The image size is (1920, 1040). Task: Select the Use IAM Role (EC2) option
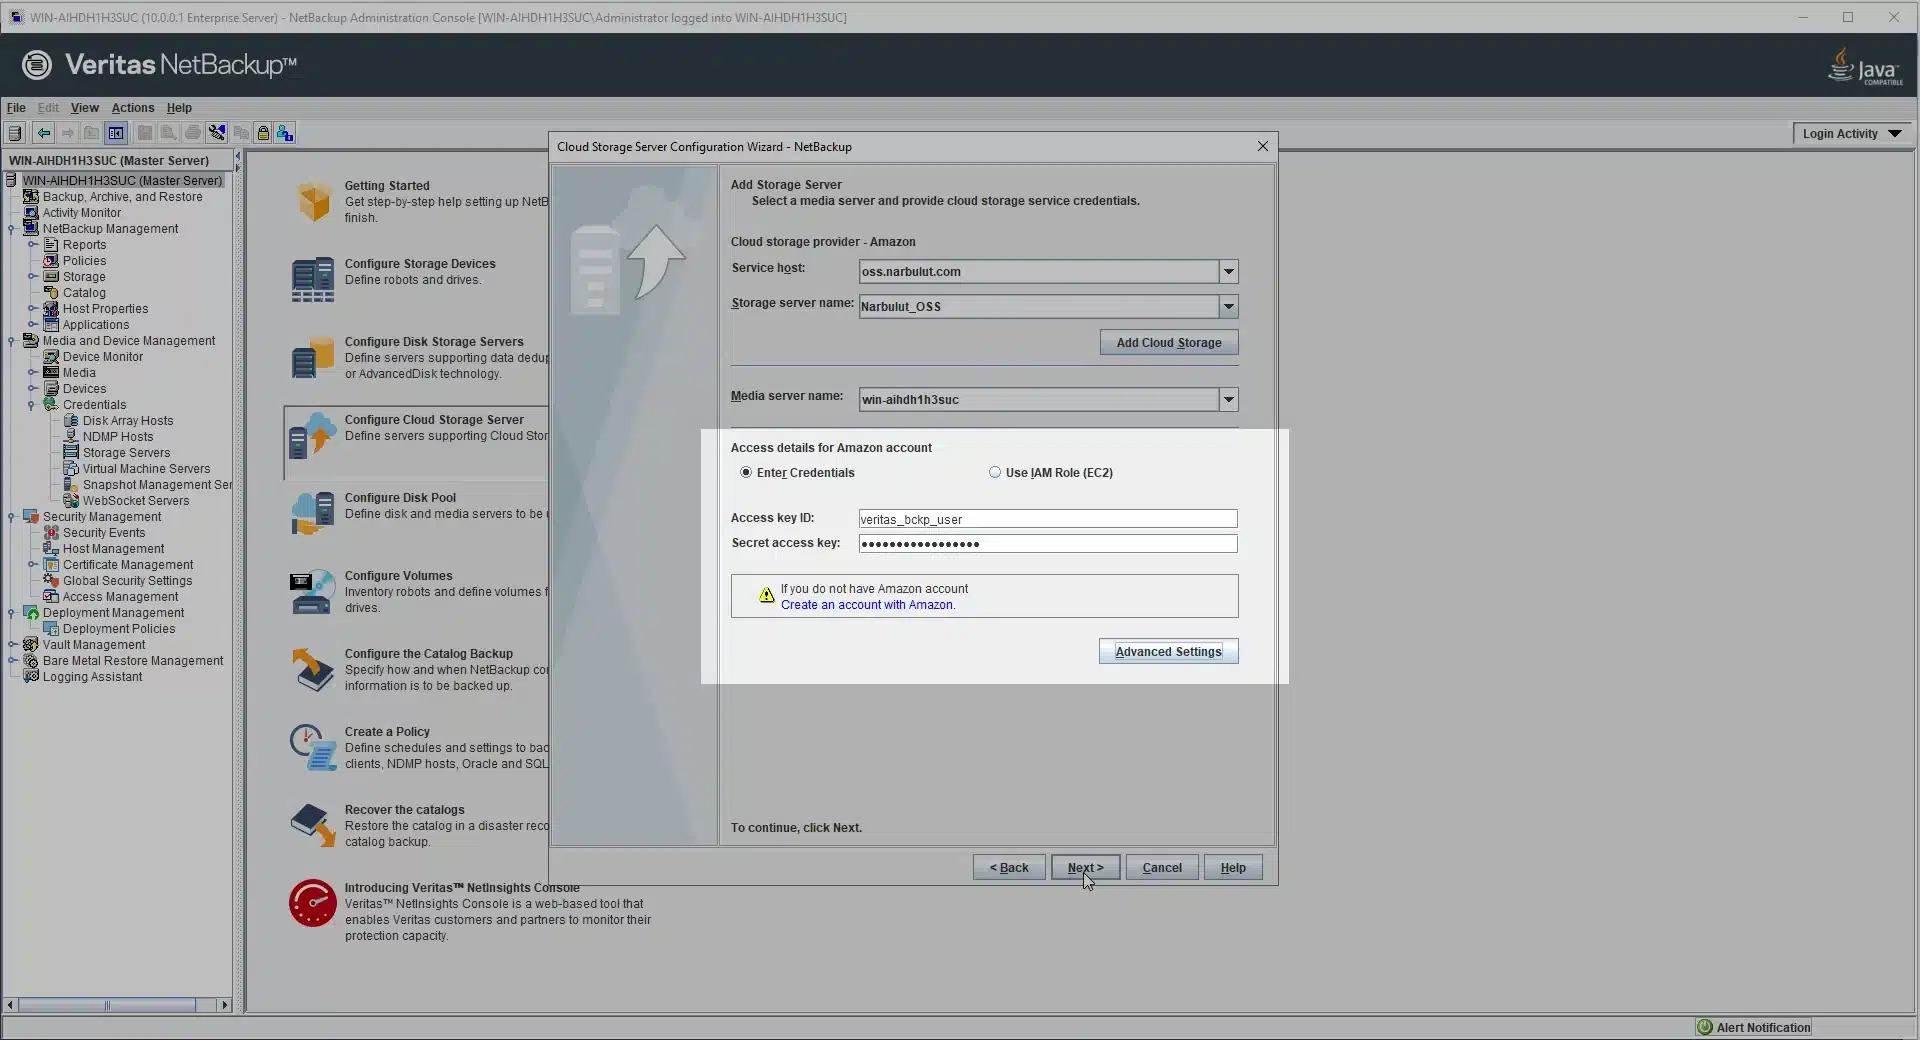pos(995,473)
